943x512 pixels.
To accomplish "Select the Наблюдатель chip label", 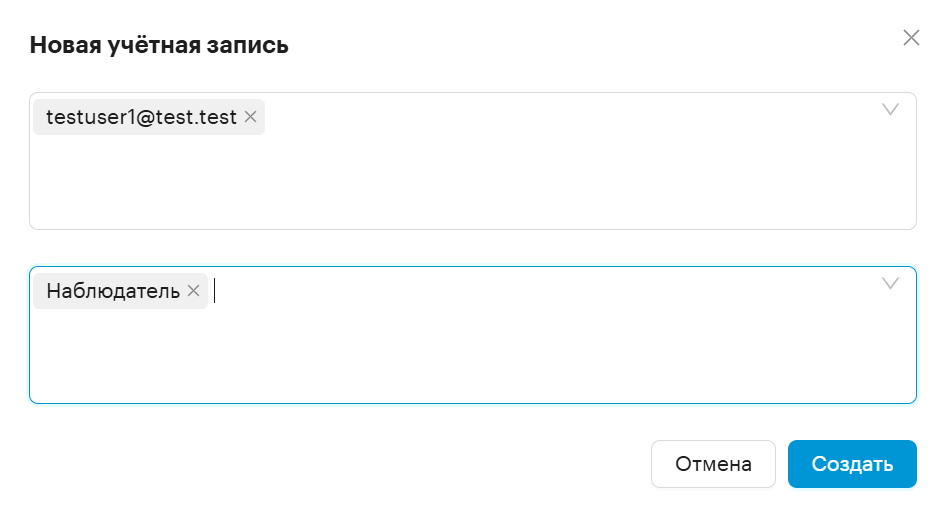I will 113,291.
